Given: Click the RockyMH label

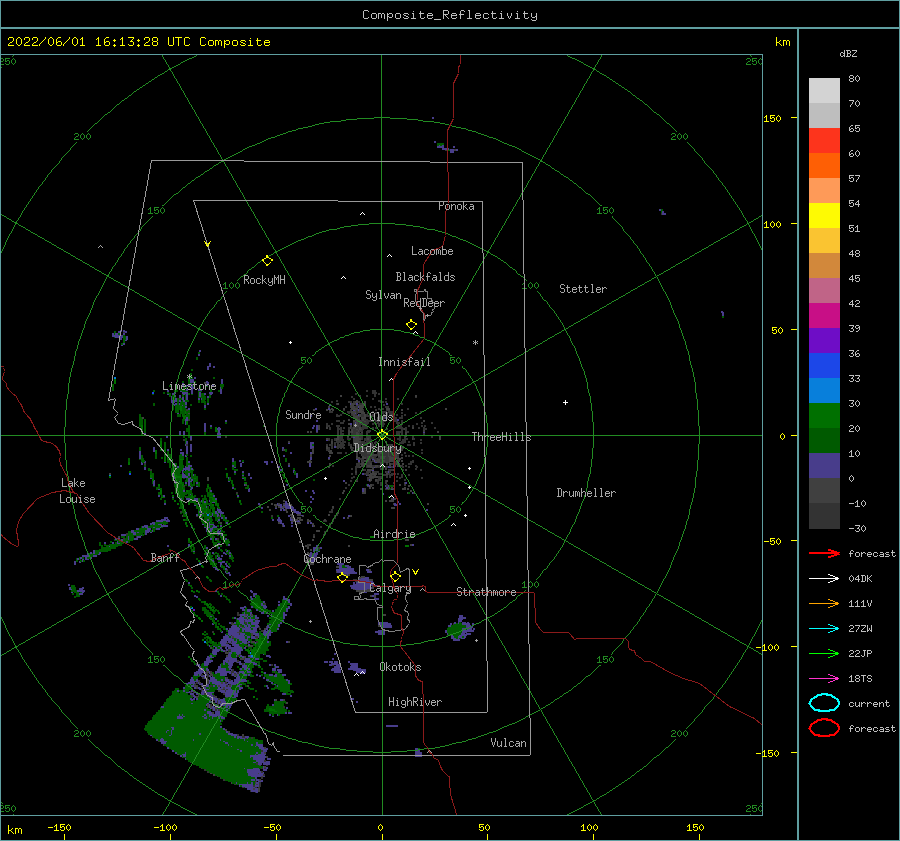Looking at the screenshot, I should [264, 280].
